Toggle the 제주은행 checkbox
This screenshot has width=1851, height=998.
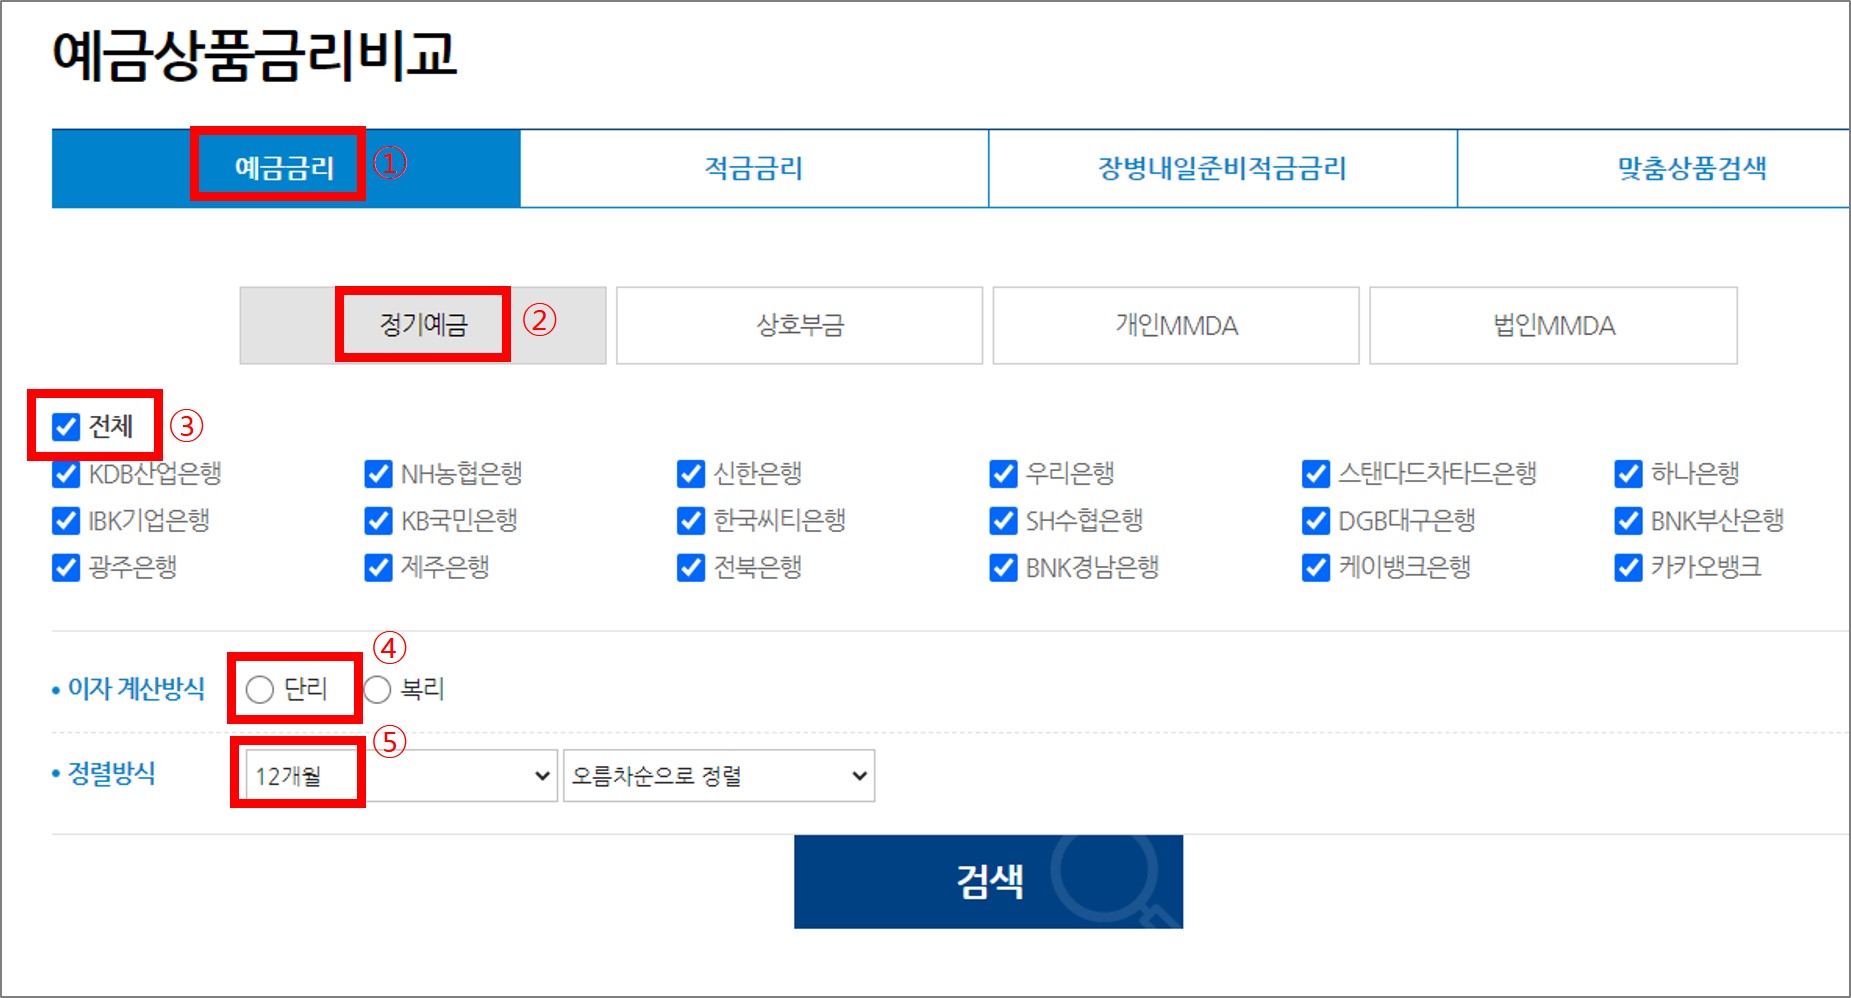click(x=378, y=568)
